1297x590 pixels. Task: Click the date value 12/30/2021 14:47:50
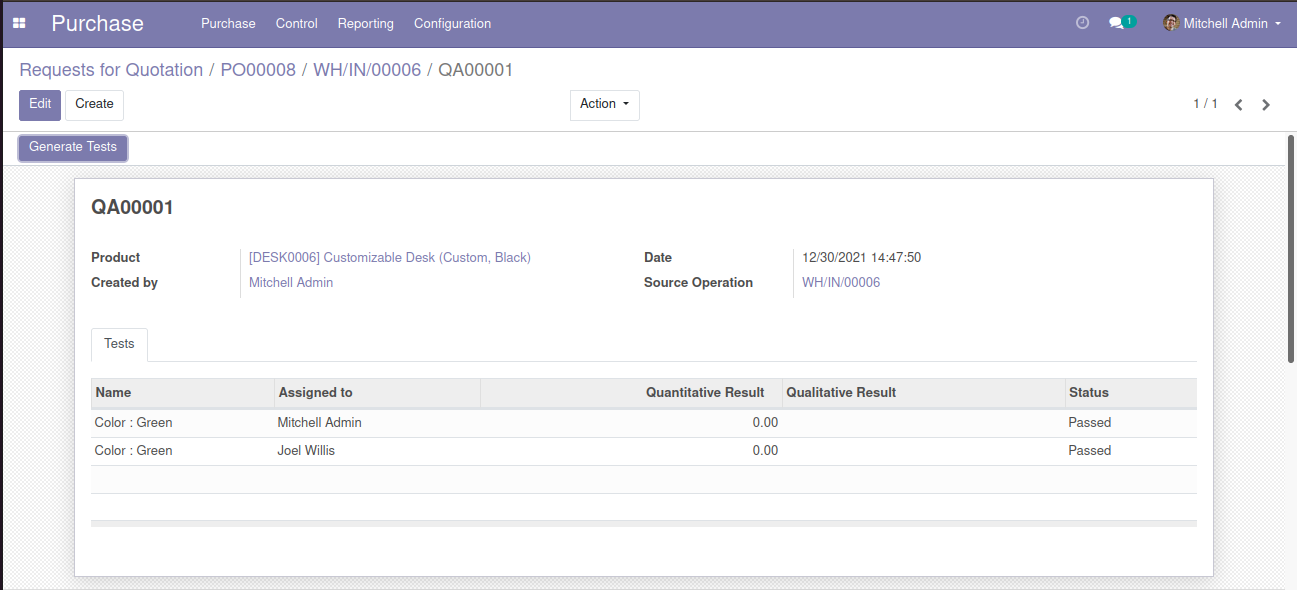point(861,257)
